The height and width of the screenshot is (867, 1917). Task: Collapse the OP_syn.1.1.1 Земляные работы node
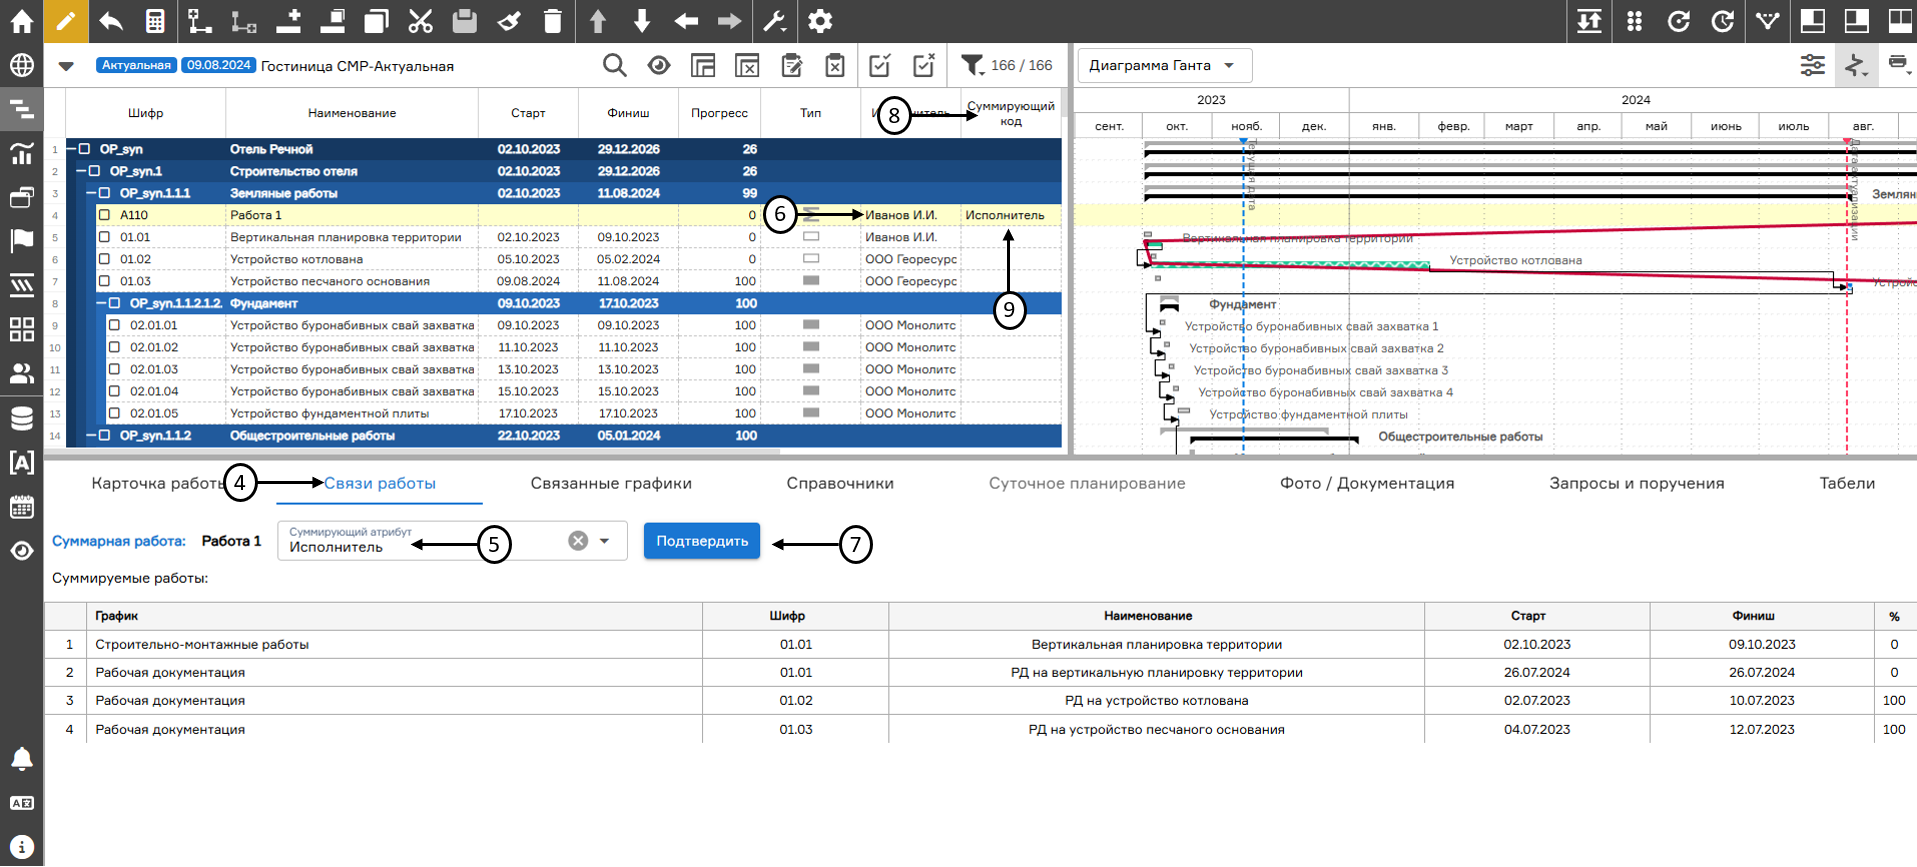point(91,193)
